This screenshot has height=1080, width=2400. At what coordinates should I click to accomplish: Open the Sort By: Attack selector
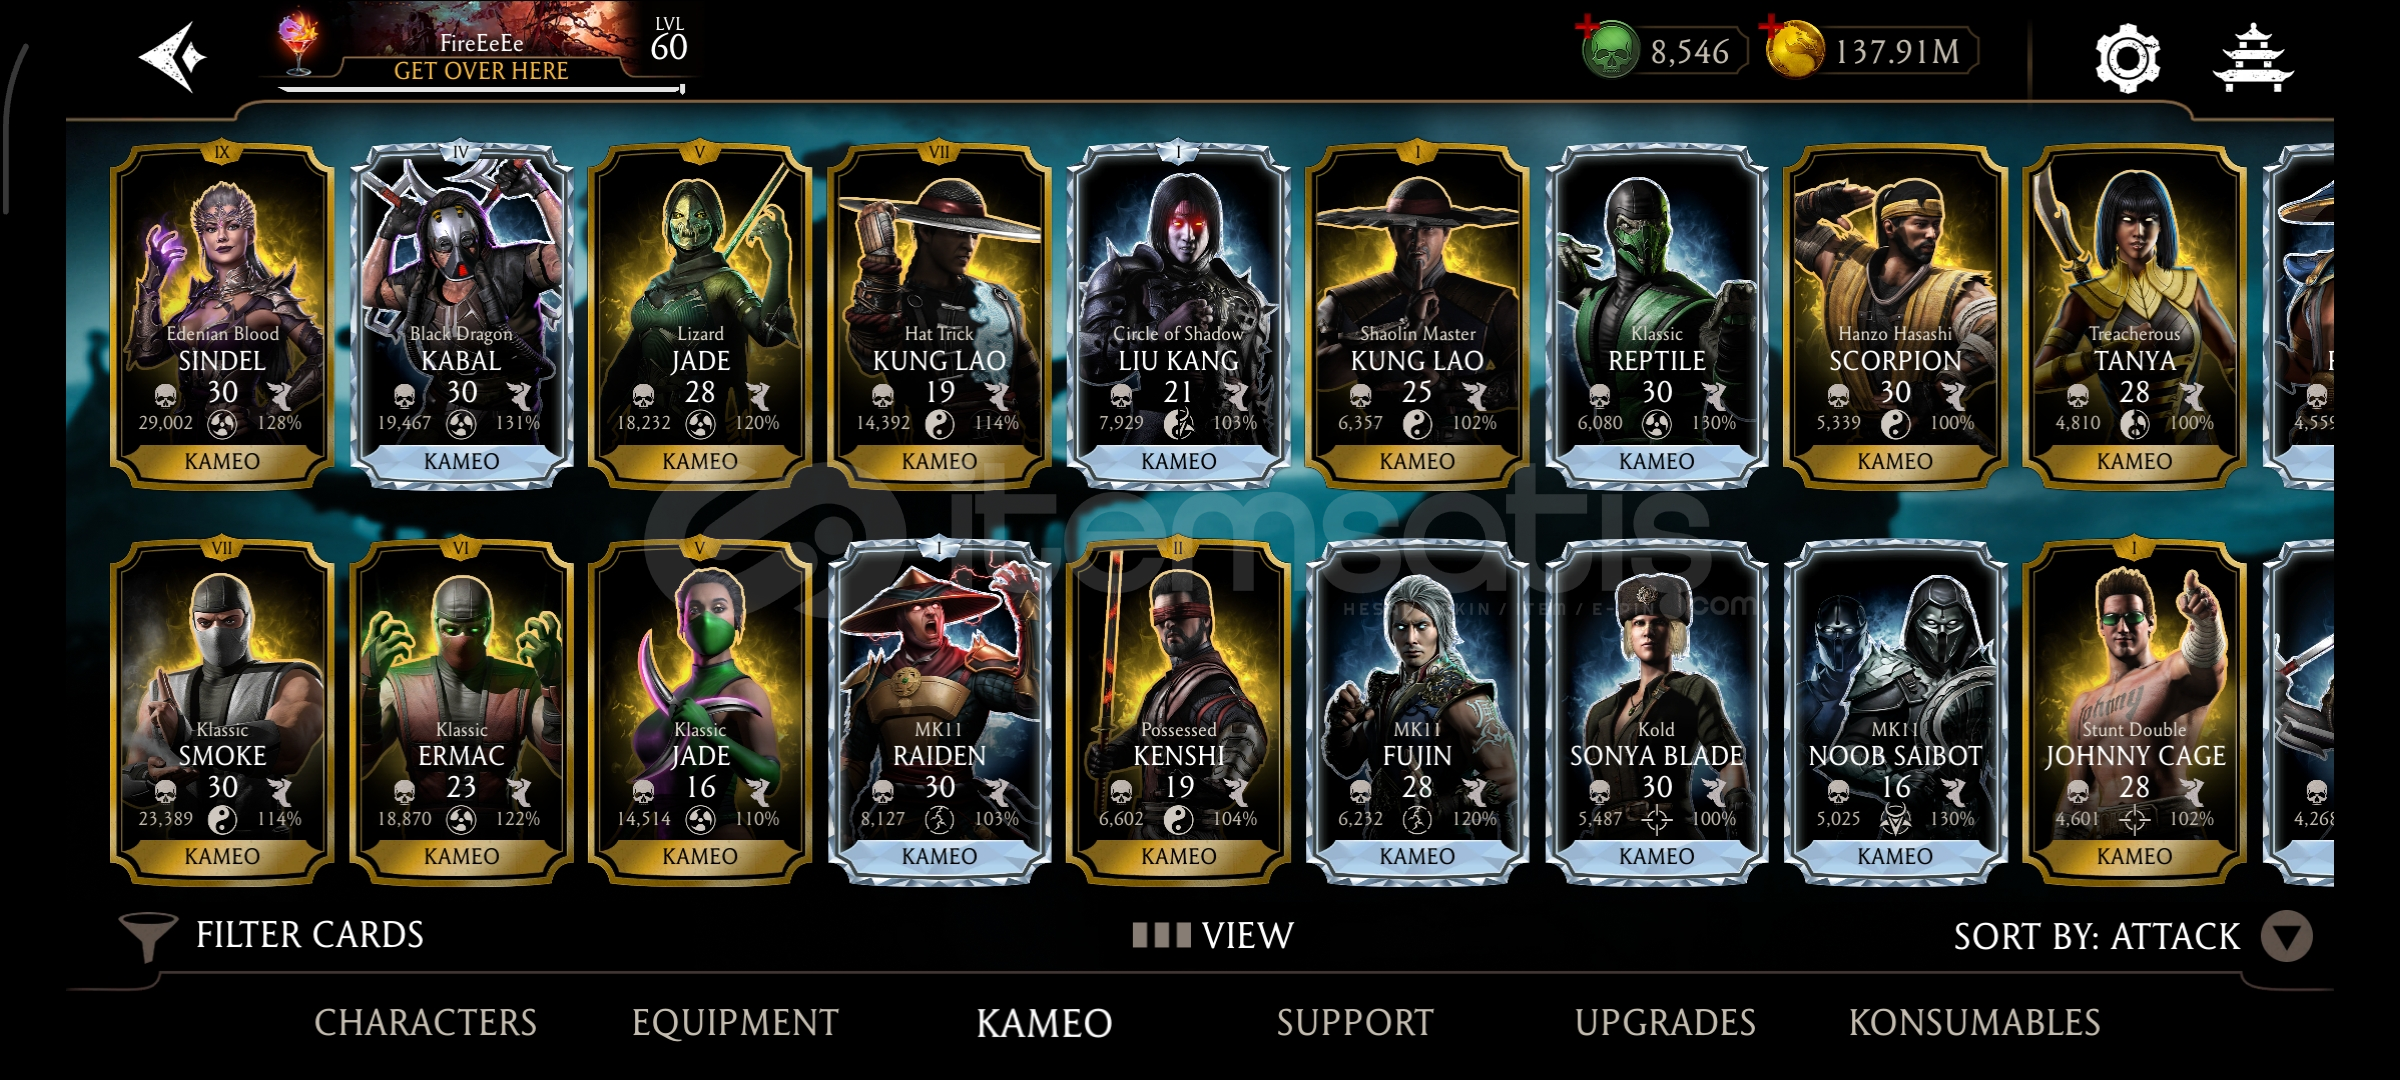point(2133,937)
